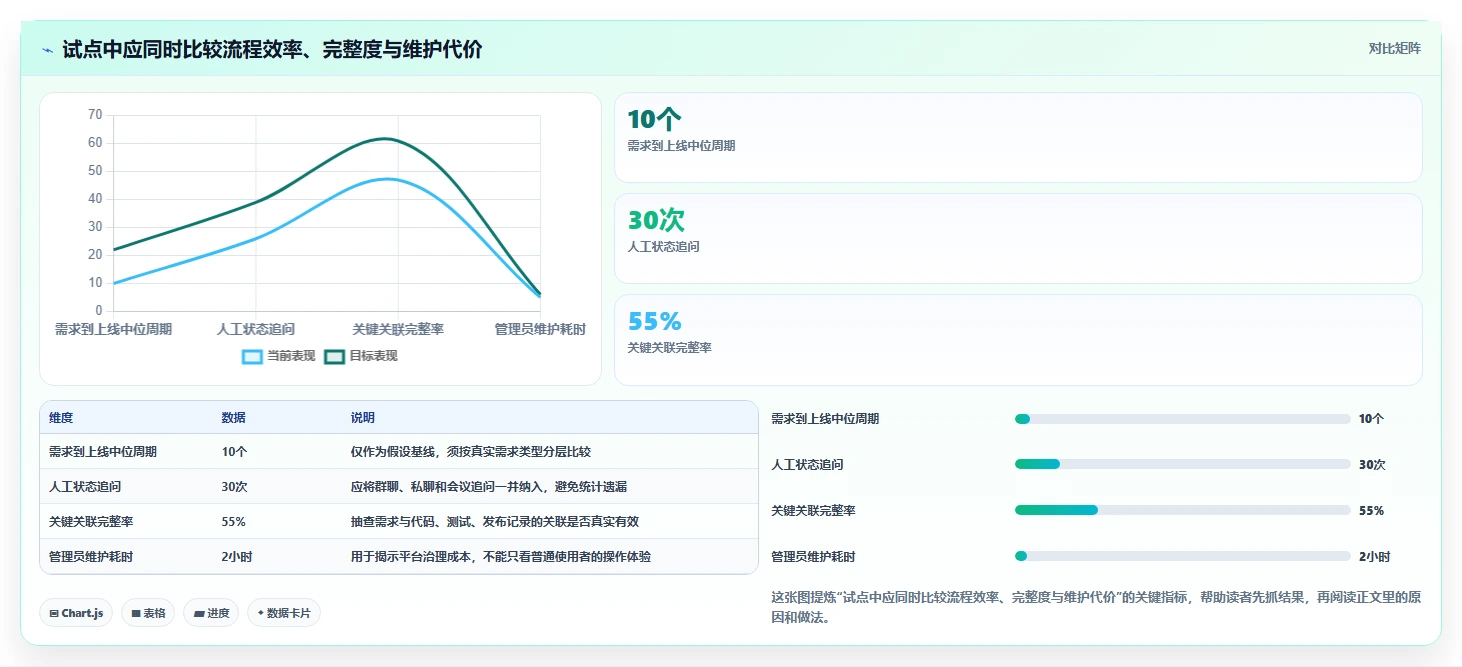The image size is (1462, 667).
Task: Click the lightning icon beside the title
Action: [47, 50]
